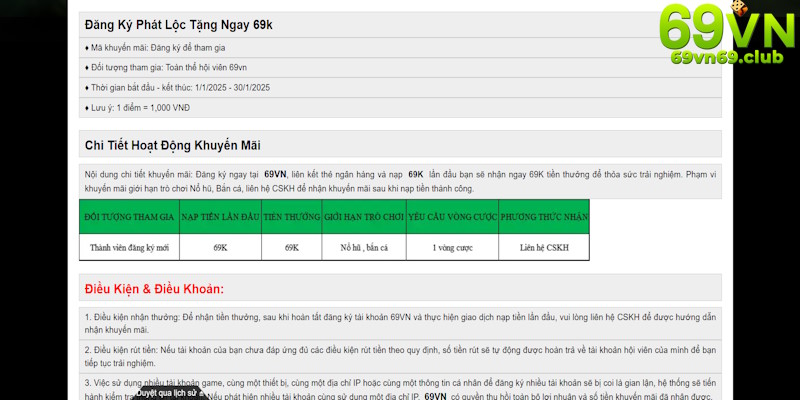
Task: Click the "Nổ hũ , bắn cá" table cell
Action: click(364, 247)
